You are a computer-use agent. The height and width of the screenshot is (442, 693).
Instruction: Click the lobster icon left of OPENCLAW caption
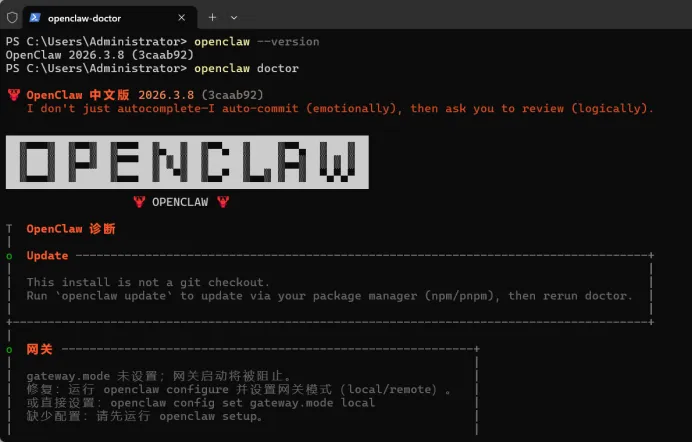[139, 202]
